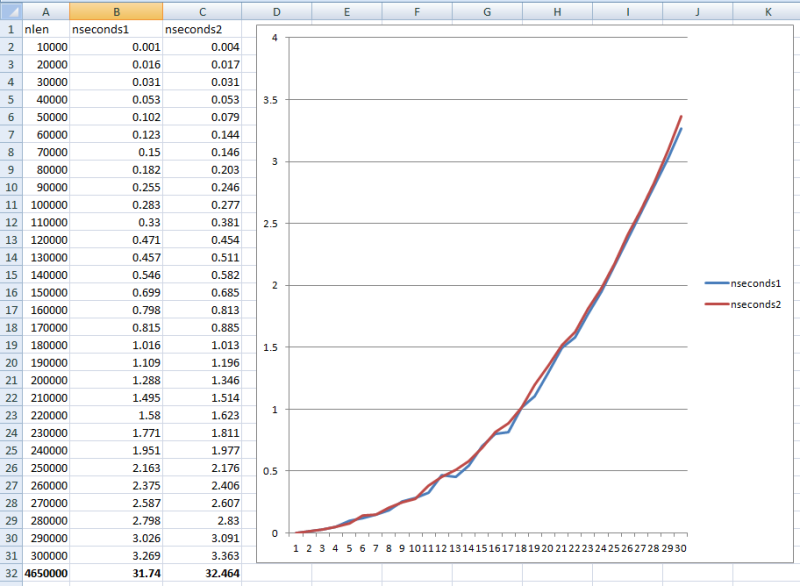
Task: Click the 'nseconds2' header cell in column C
Action: click(x=202, y=29)
